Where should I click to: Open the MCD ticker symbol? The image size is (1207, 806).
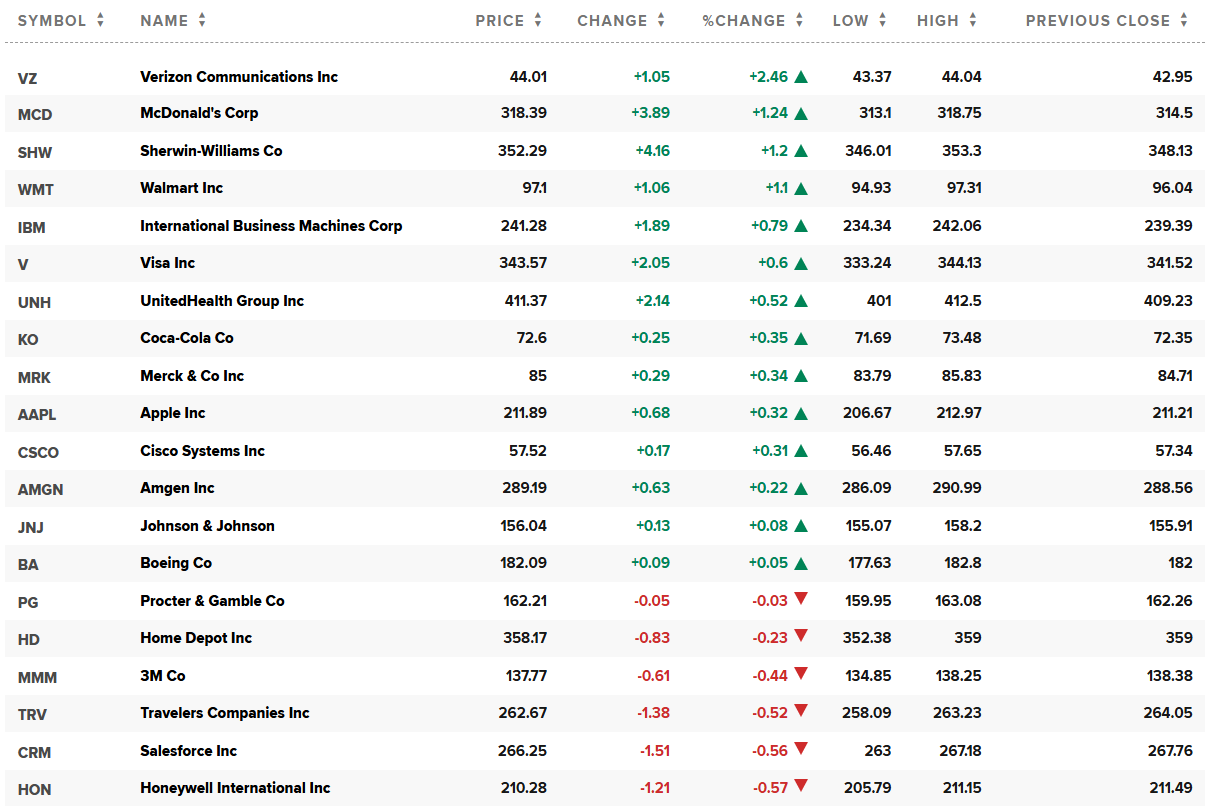(35, 114)
